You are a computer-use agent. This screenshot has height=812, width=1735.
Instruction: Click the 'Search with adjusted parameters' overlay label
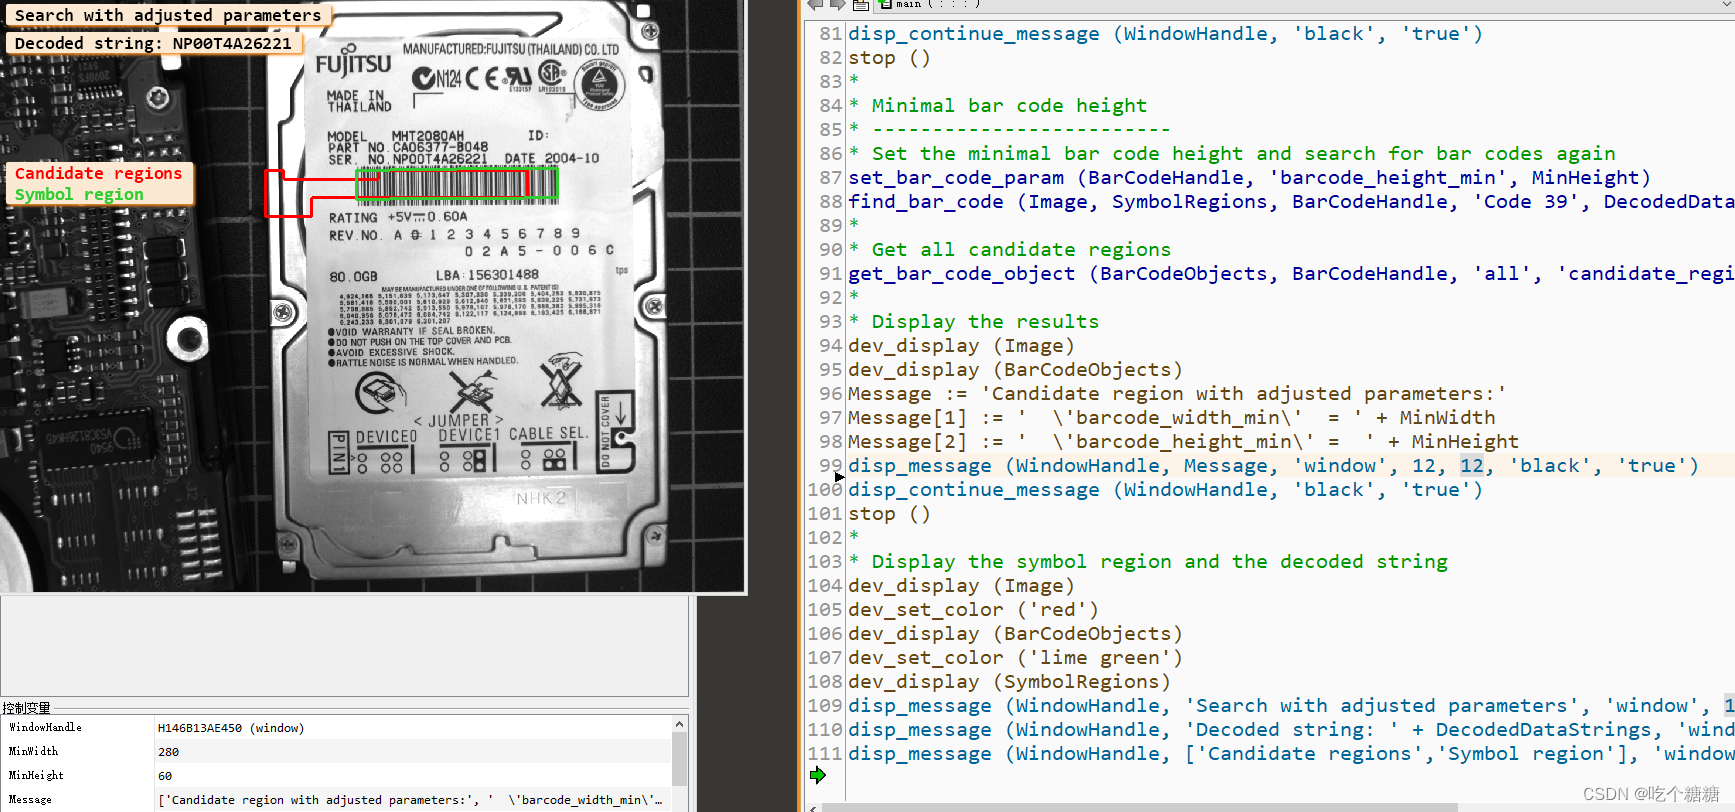[168, 15]
